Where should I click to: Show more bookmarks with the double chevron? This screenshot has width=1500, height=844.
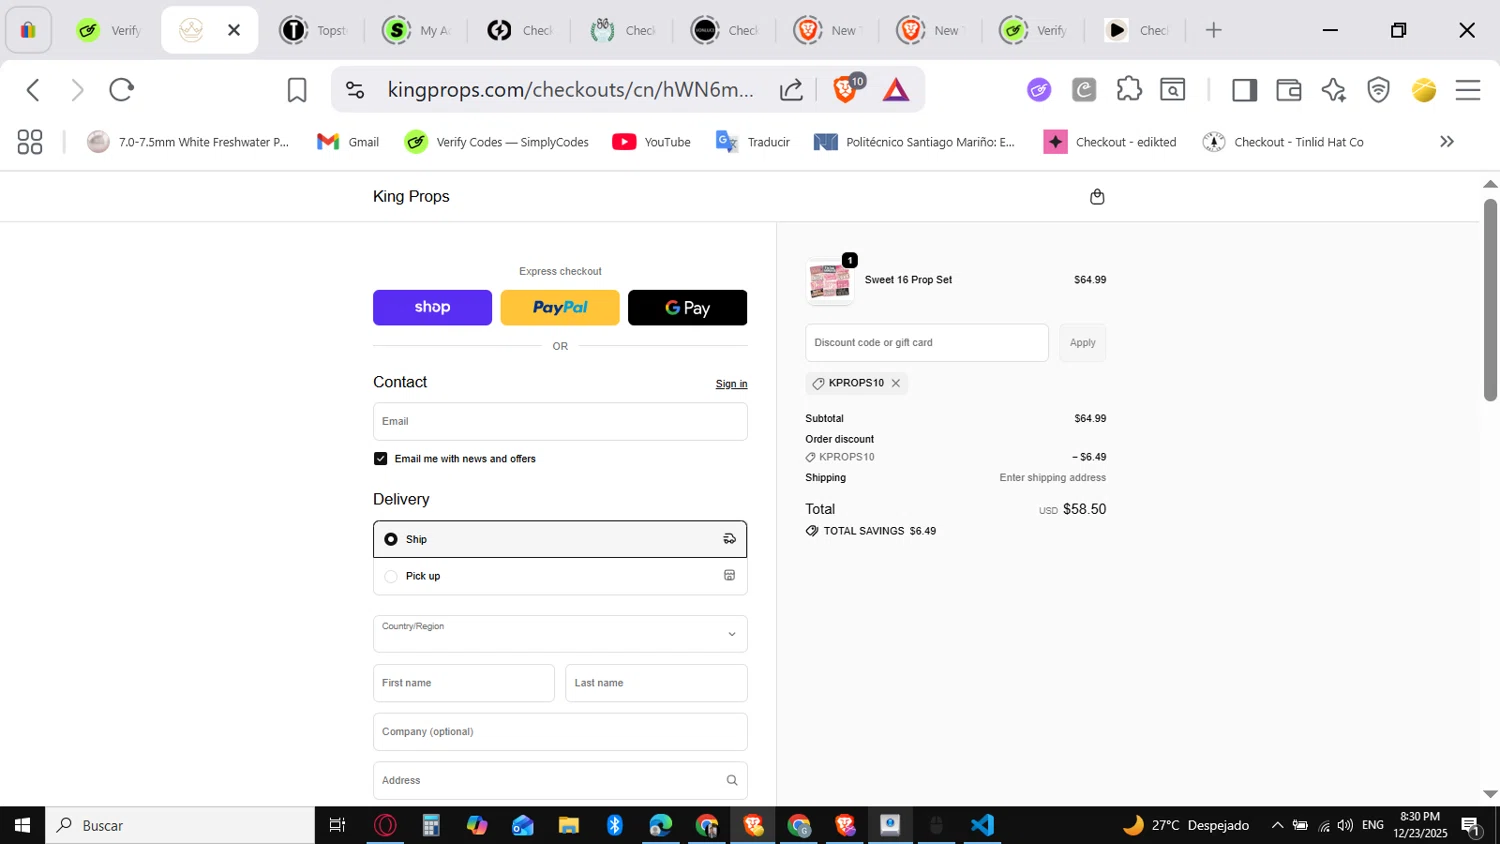pos(1446,142)
